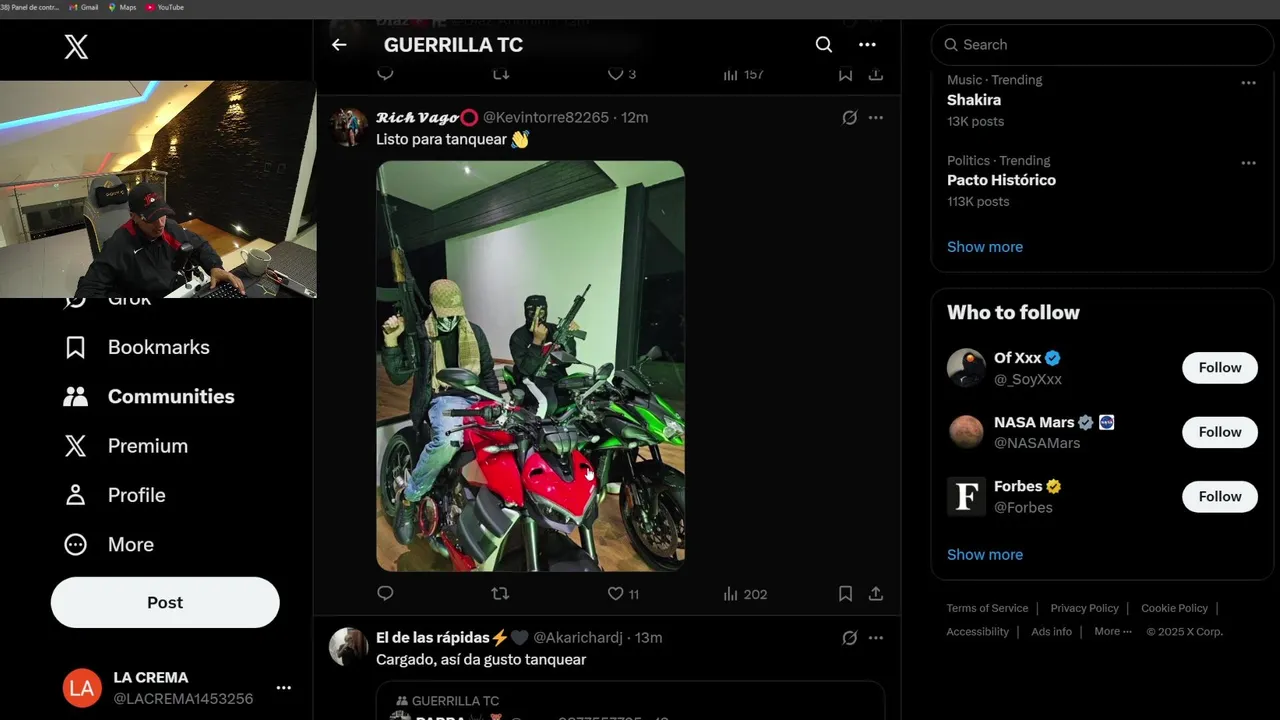
Task: Click the white Post button
Action: (x=165, y=602)
